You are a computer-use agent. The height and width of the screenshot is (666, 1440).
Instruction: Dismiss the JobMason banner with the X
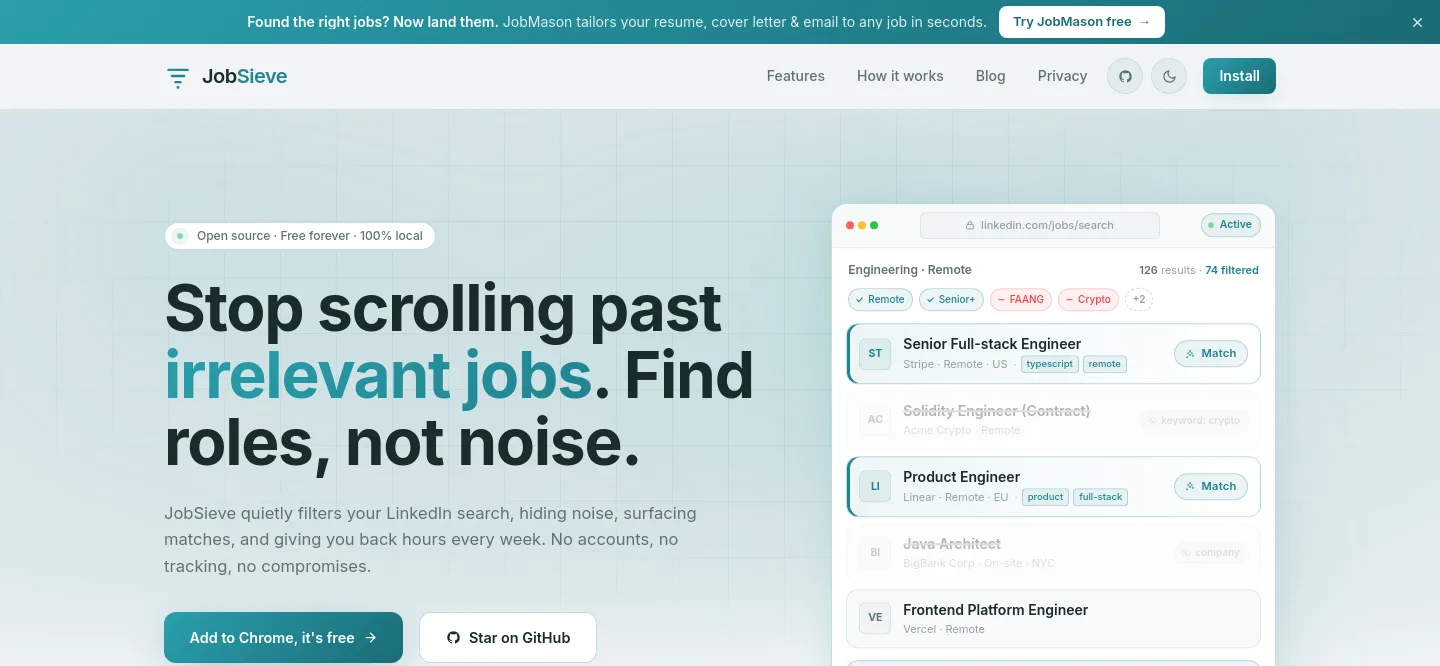point(1417,22)
